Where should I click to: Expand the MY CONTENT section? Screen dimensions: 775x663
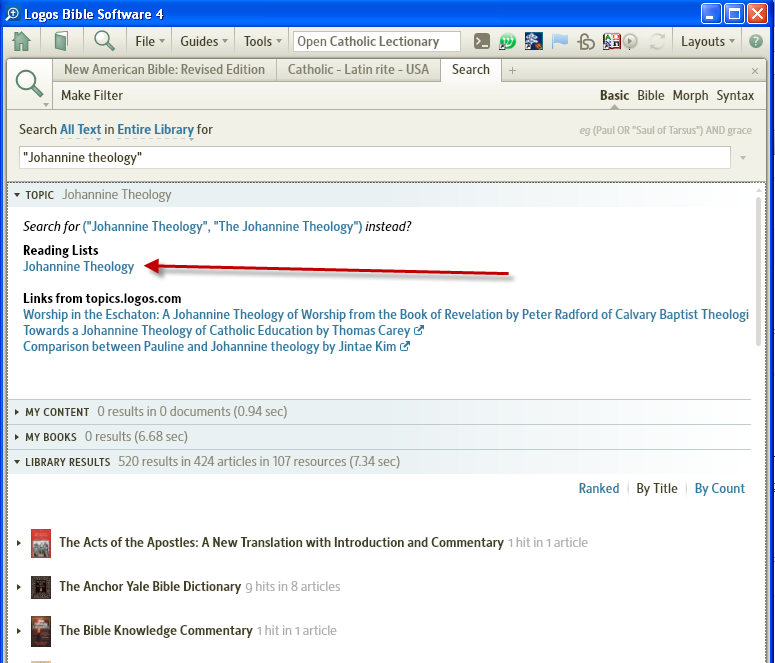[17, 412]
